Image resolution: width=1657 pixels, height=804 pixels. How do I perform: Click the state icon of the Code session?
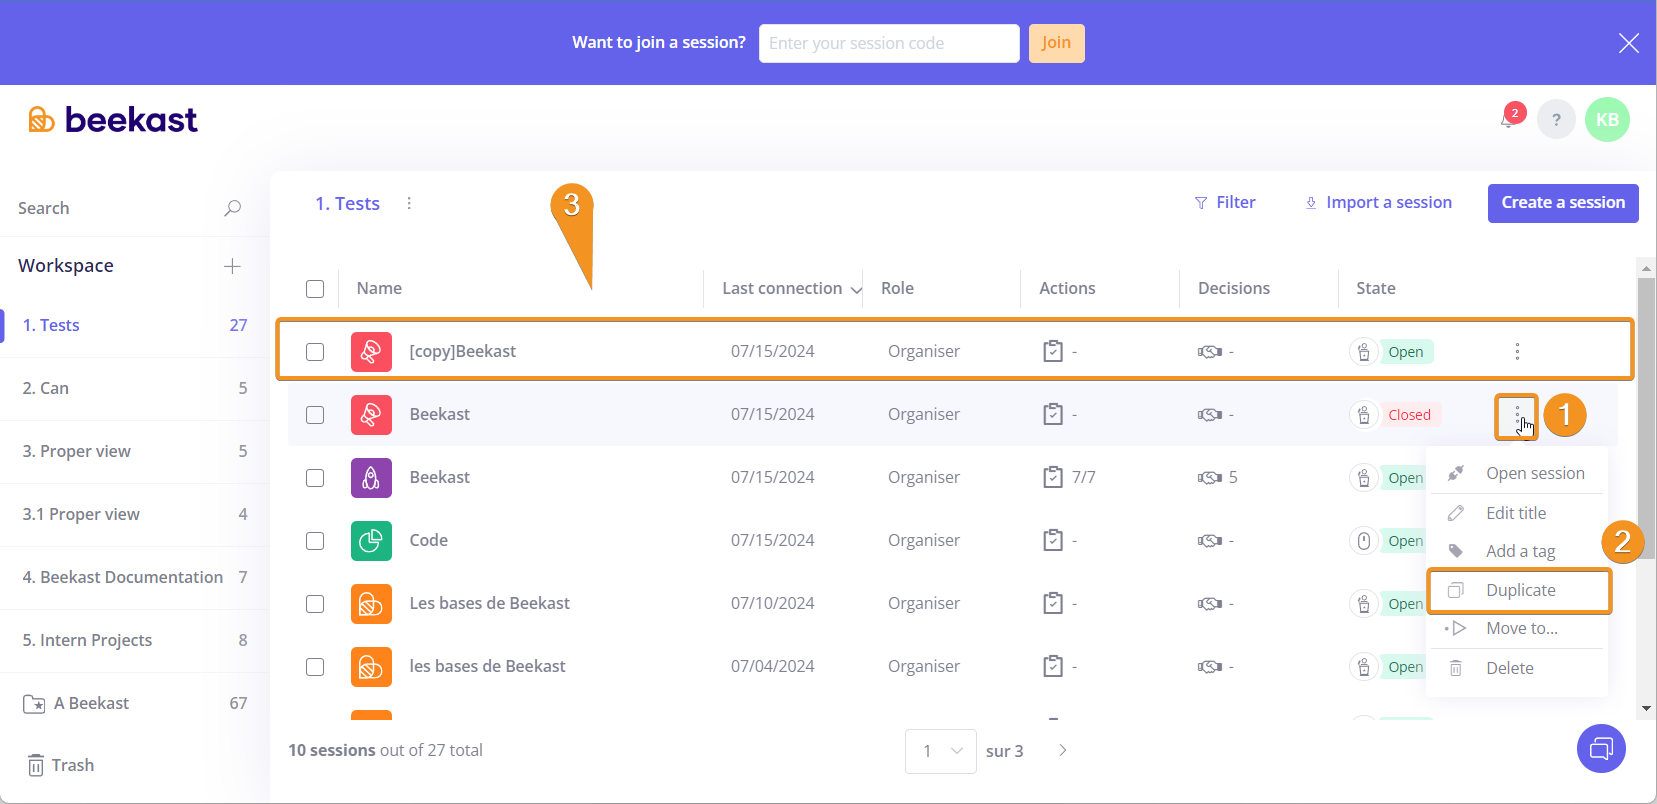click(x=1364, y=540)
